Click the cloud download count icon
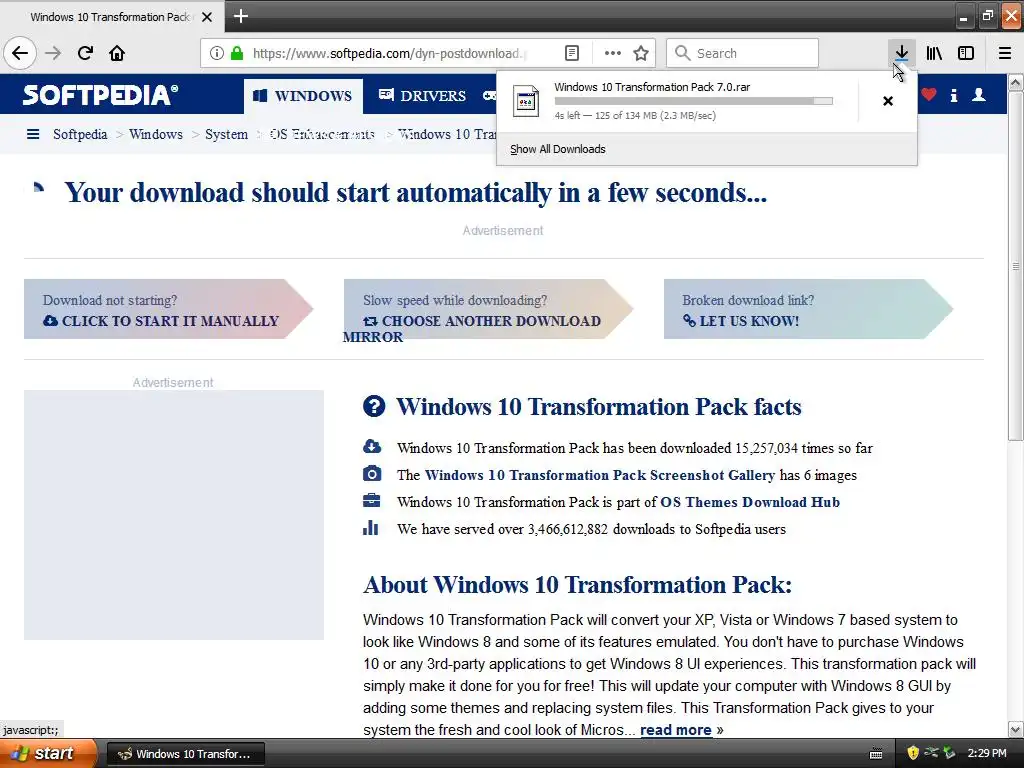This screenshot has height=768, width=1024. pyautogui.click(x=372, y=447)
